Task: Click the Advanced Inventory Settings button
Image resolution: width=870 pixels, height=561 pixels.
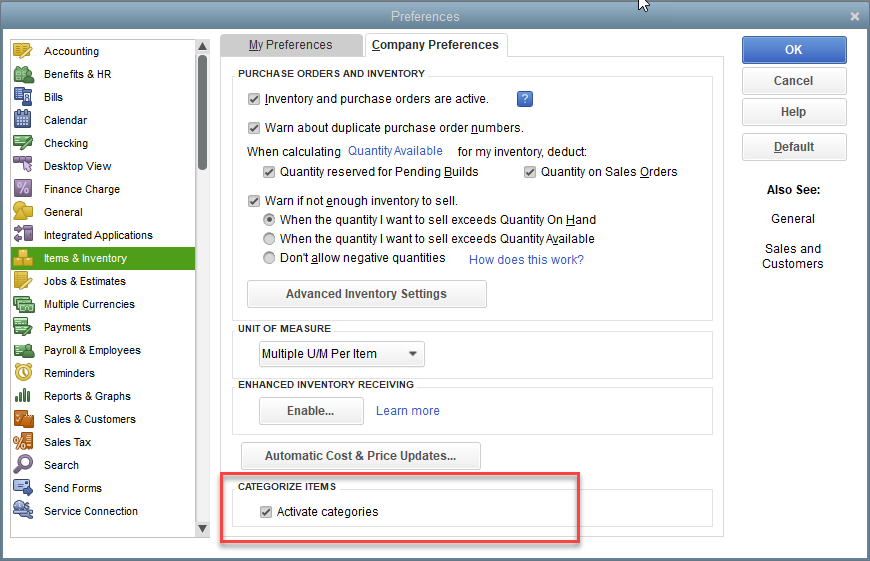Action: pos(366,294)
